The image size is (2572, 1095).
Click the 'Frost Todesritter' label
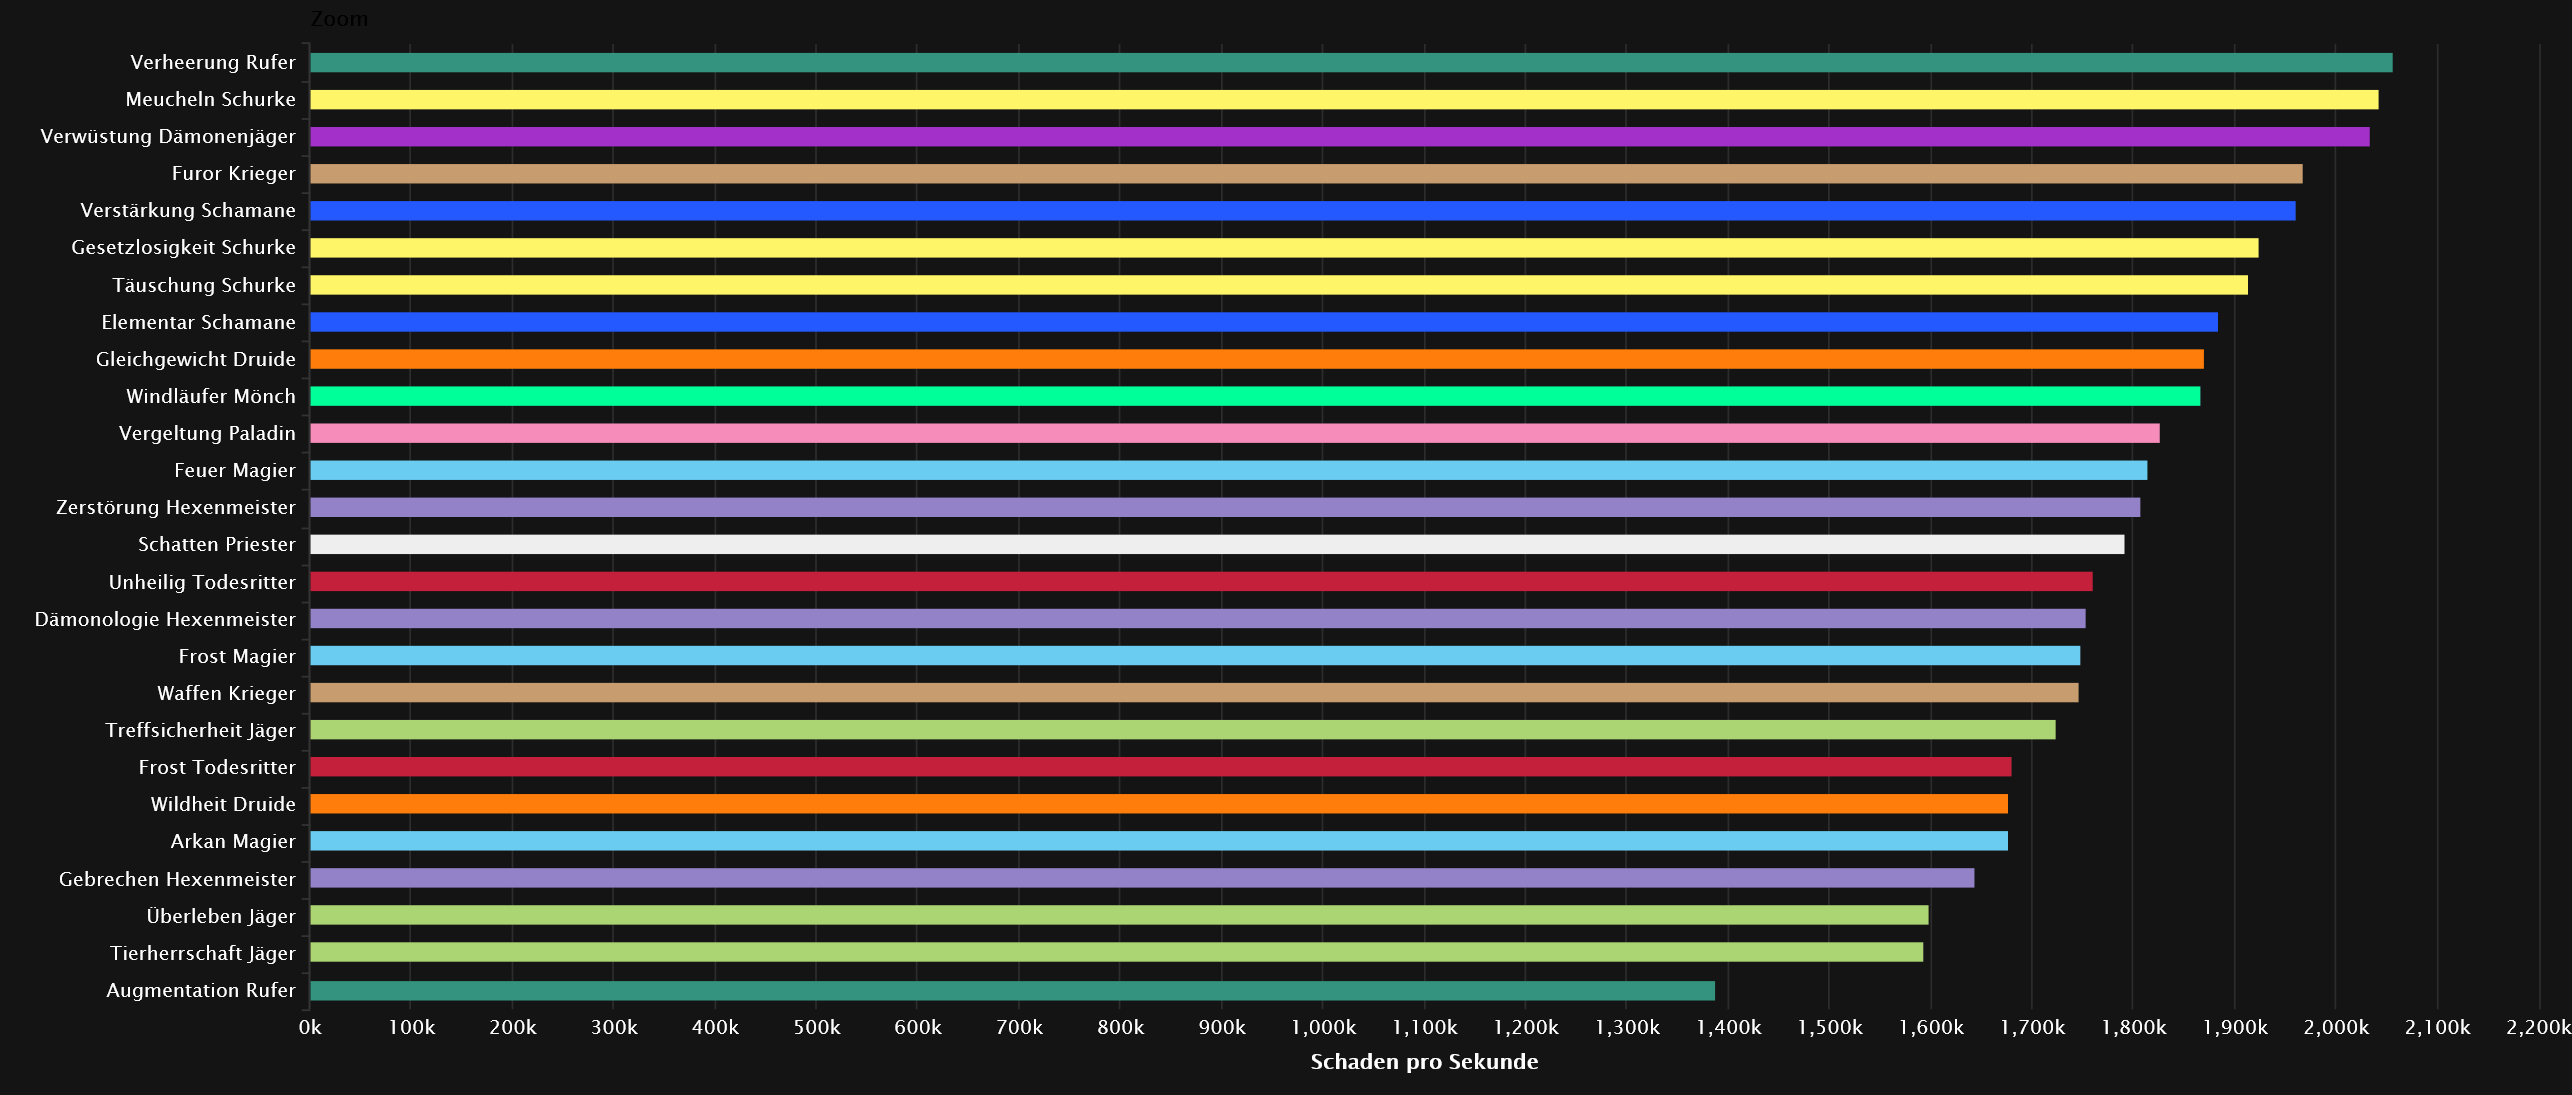pyautogui.click(x=217, y=766)
